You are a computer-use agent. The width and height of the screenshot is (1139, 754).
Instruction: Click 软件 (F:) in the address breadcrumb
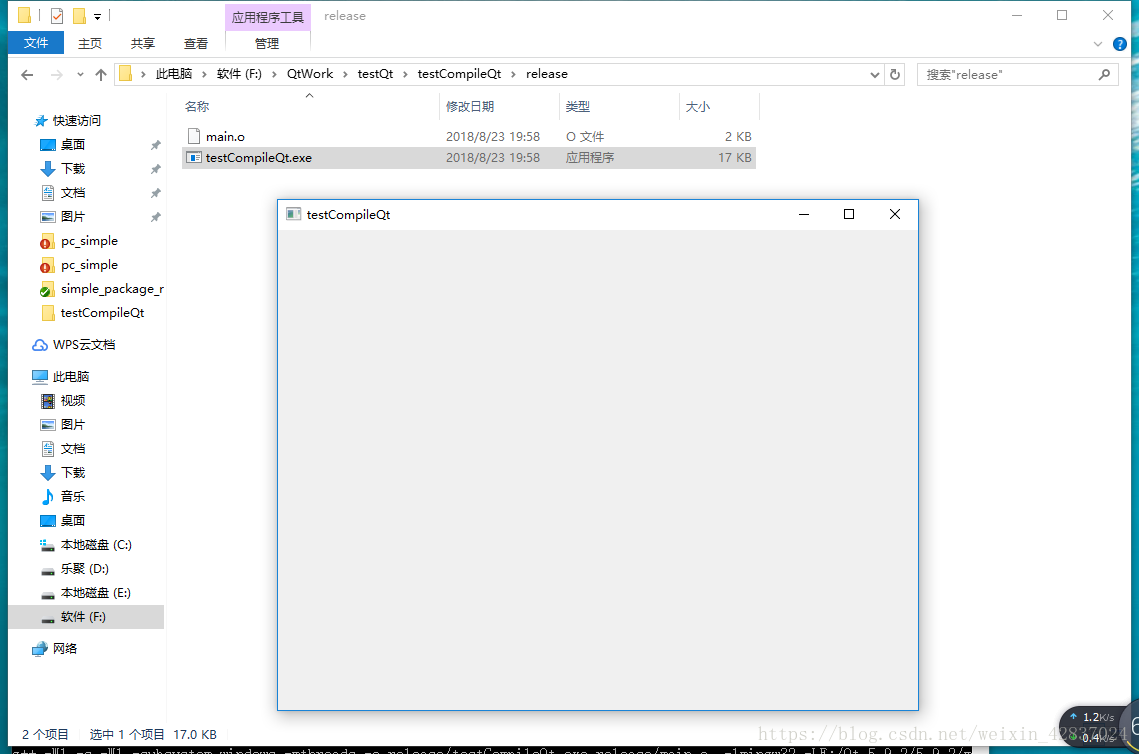pyautogui.click(x=239, y=74)
